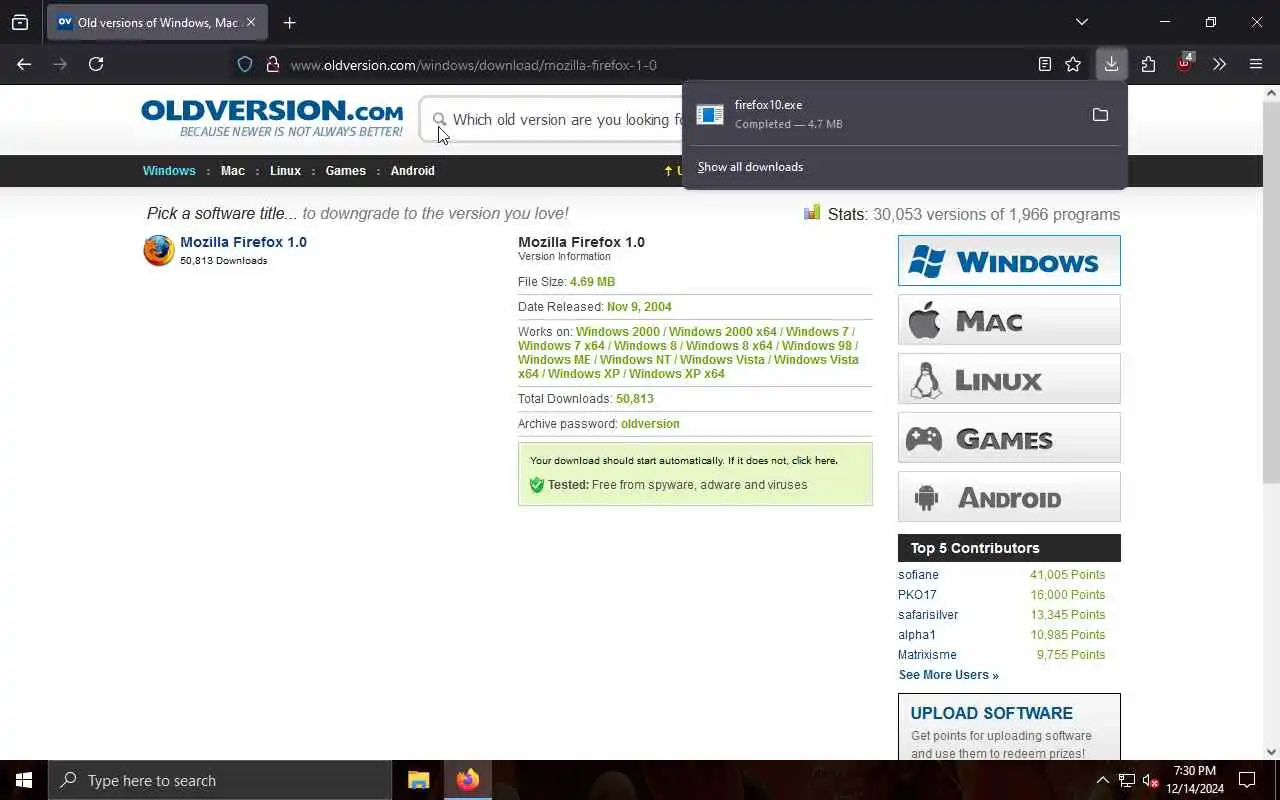
Task: Click the Windows platform banner button
Action: point(1009,261)
